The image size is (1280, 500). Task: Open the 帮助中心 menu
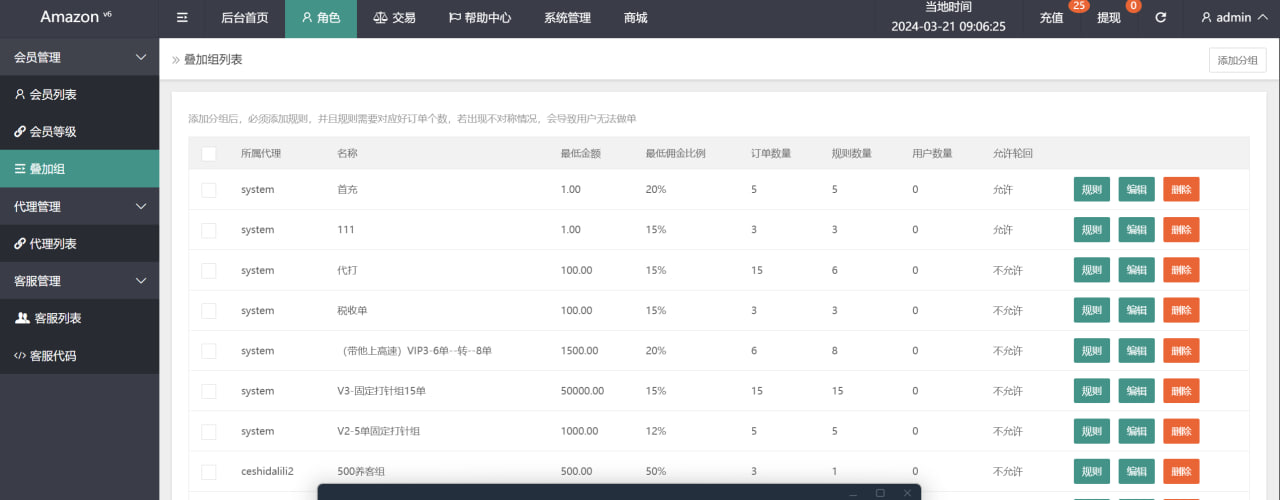pos(479,18)
